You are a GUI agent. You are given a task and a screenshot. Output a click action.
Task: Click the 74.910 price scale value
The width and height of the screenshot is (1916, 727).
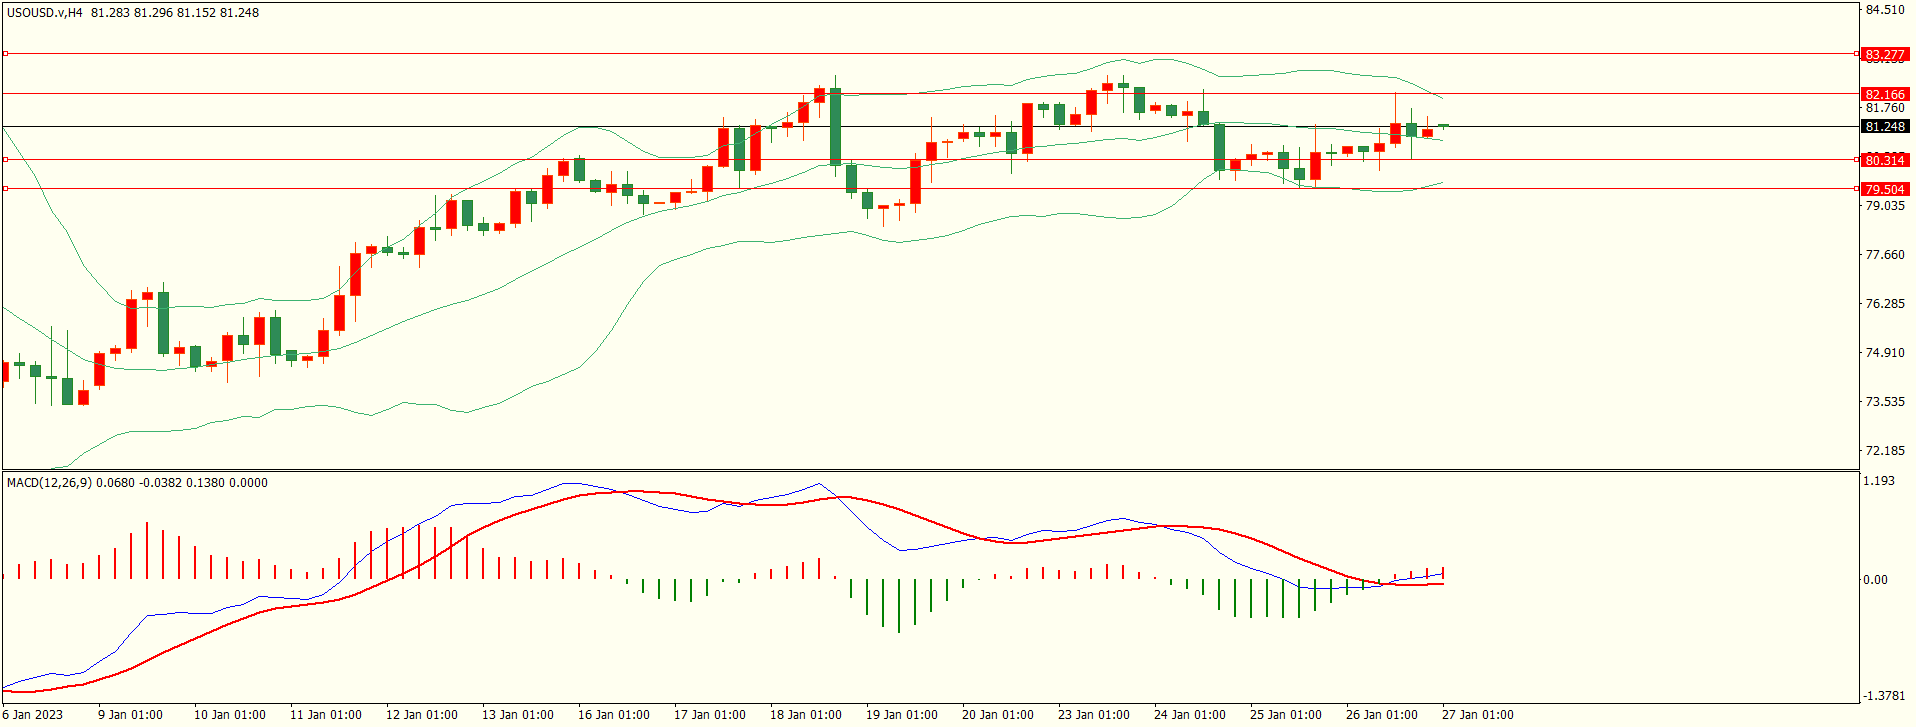coord(1885,353)
